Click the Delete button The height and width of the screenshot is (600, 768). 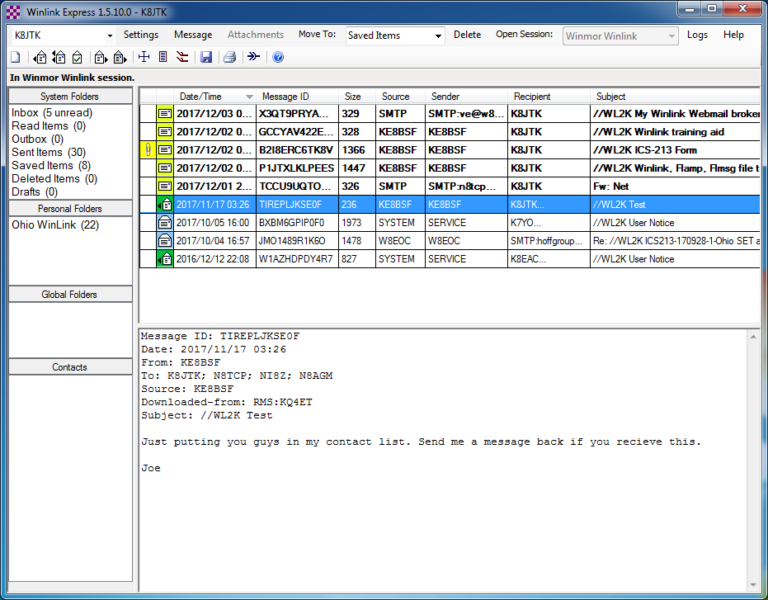coord(467,35)
